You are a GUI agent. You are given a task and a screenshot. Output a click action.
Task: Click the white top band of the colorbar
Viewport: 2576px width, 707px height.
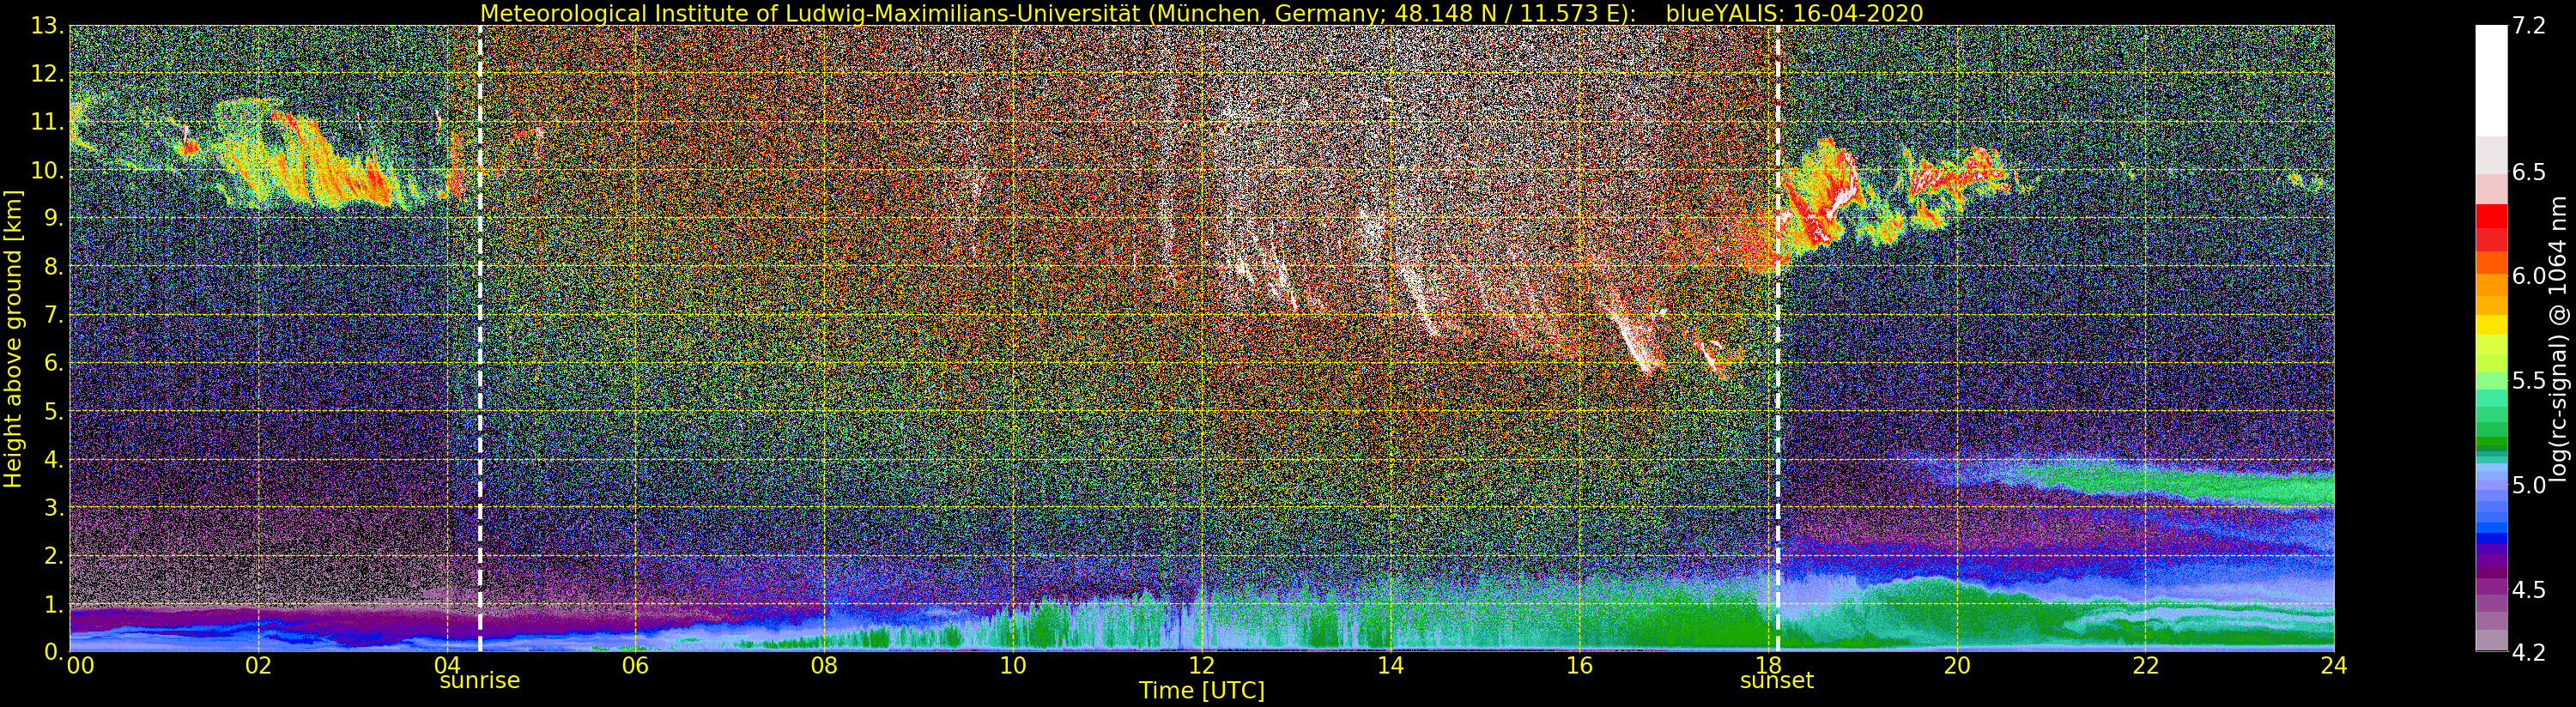click(2491, 80)
